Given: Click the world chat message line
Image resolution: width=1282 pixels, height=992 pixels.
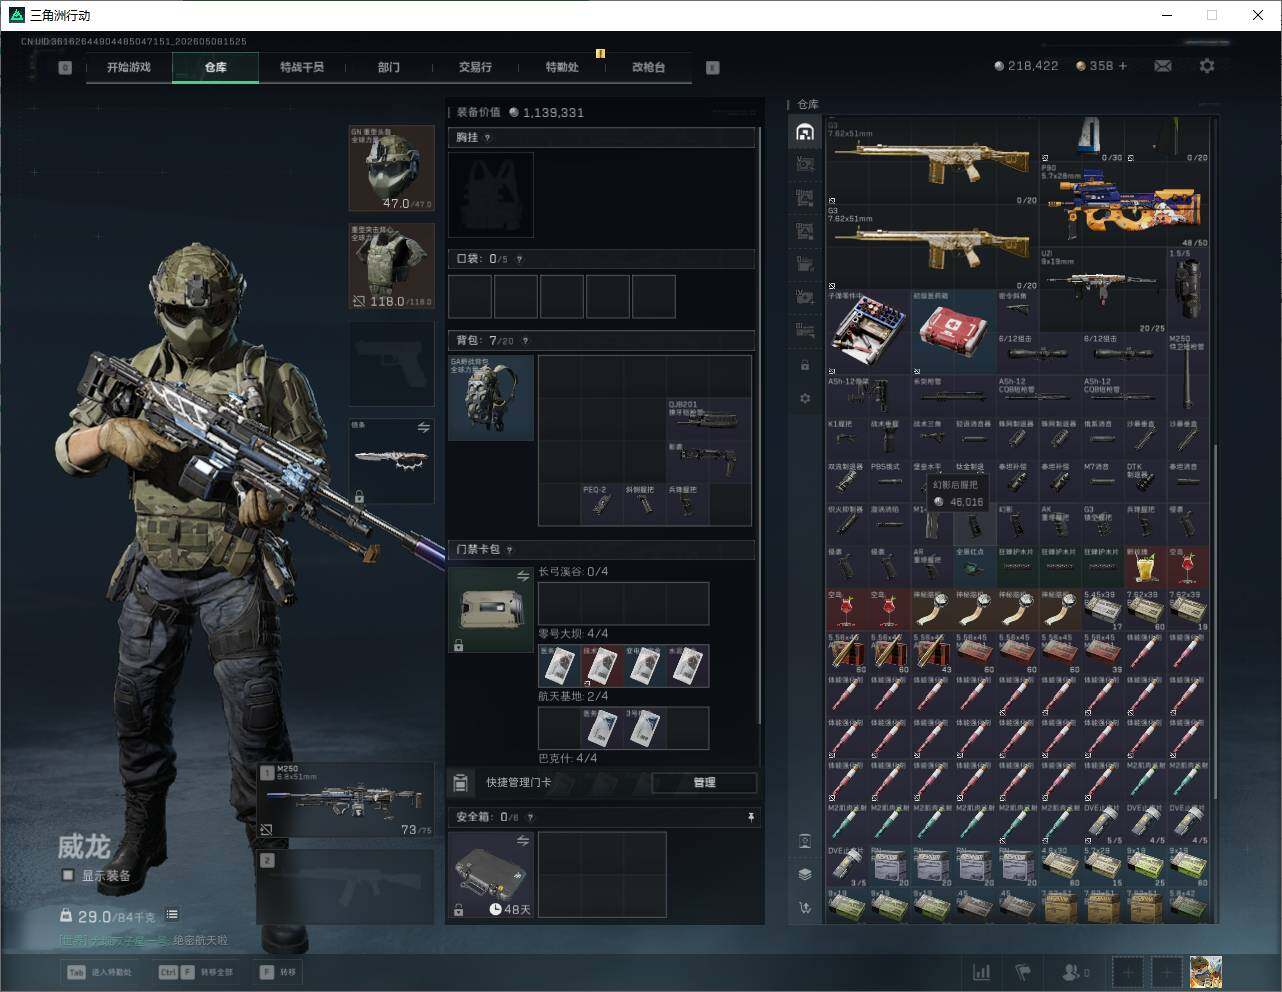Looking at the screenshot, I should [143, 940].
